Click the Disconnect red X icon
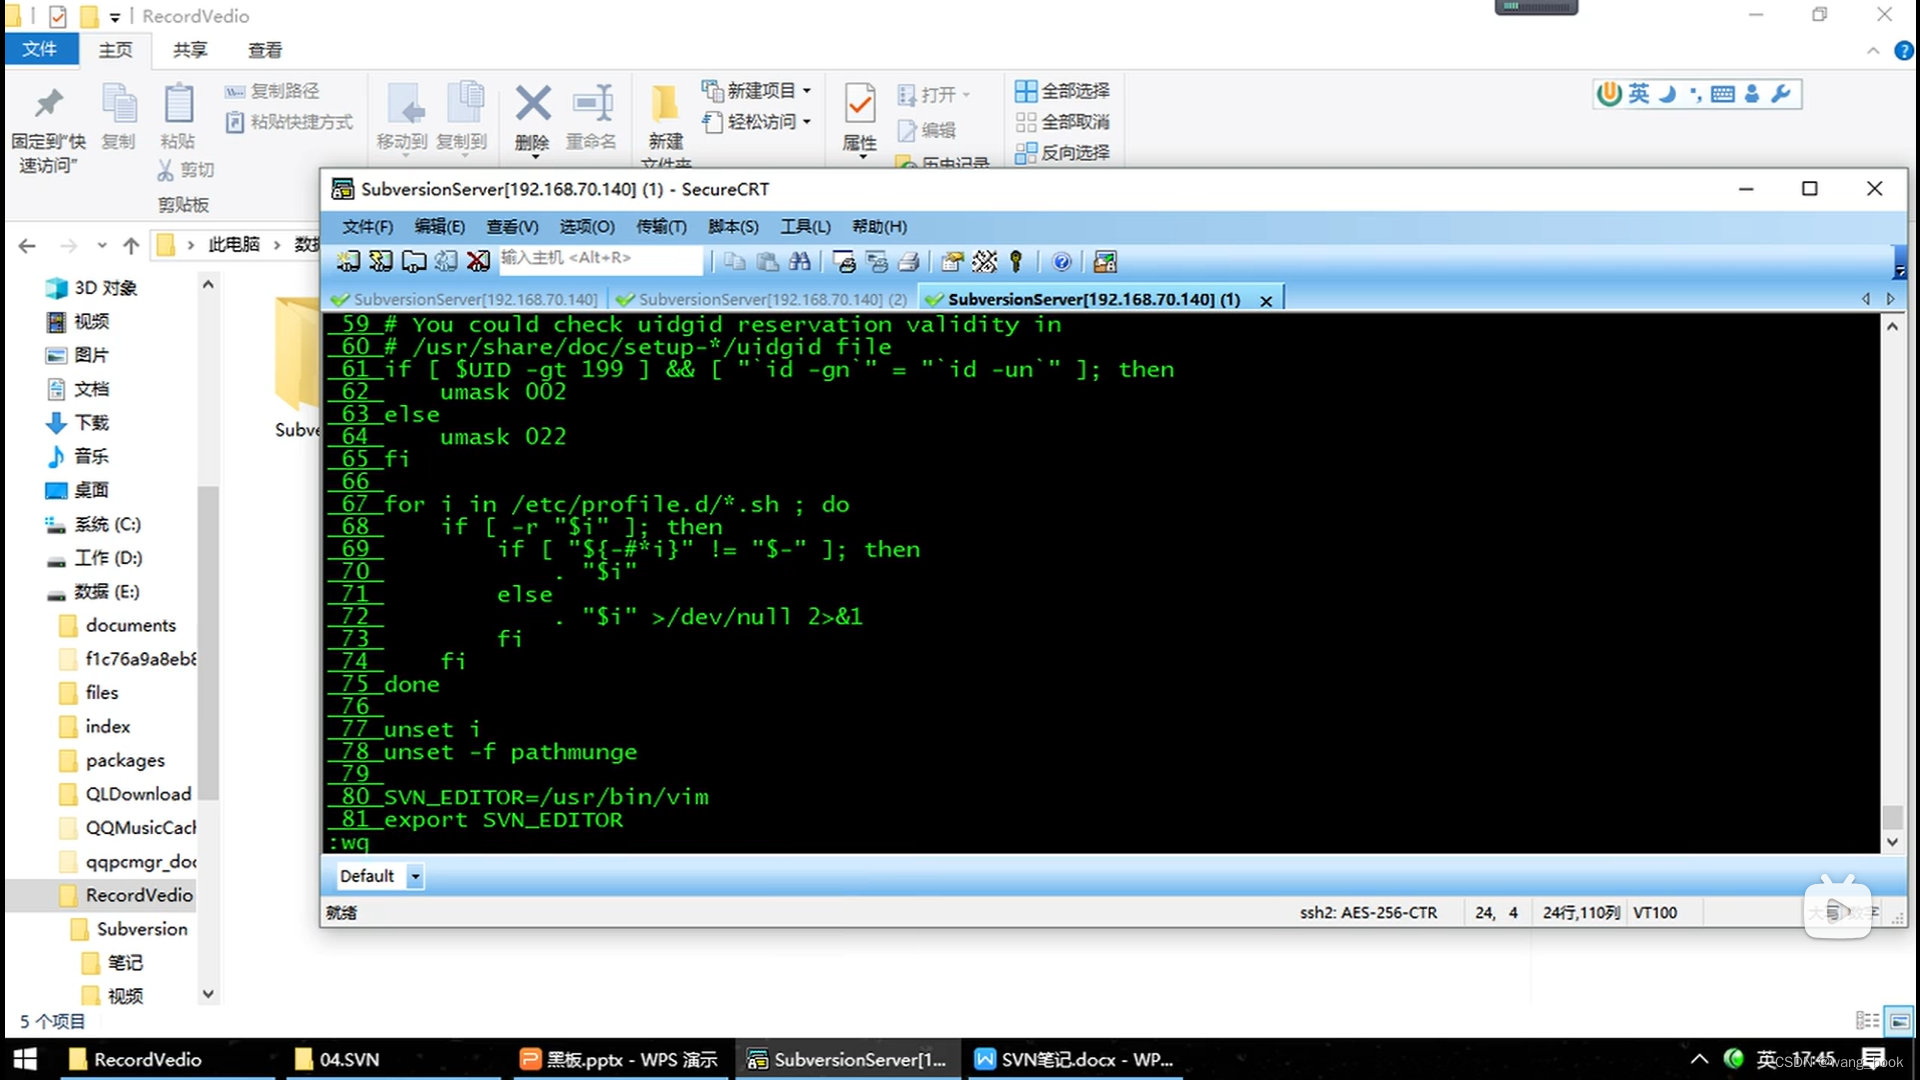The height and width of the screenshot is (1080, 1920). tap(479, 262)
